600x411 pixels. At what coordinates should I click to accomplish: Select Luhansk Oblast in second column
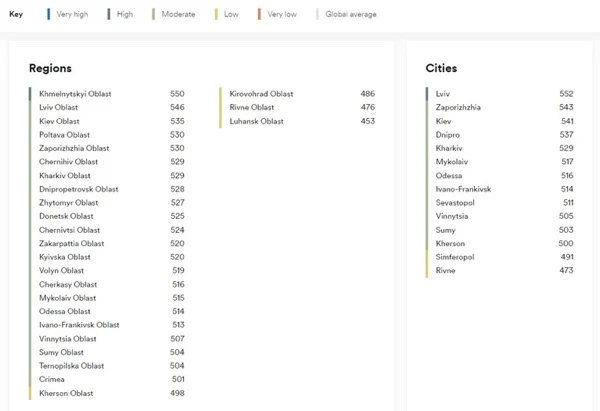pos(256,121)
